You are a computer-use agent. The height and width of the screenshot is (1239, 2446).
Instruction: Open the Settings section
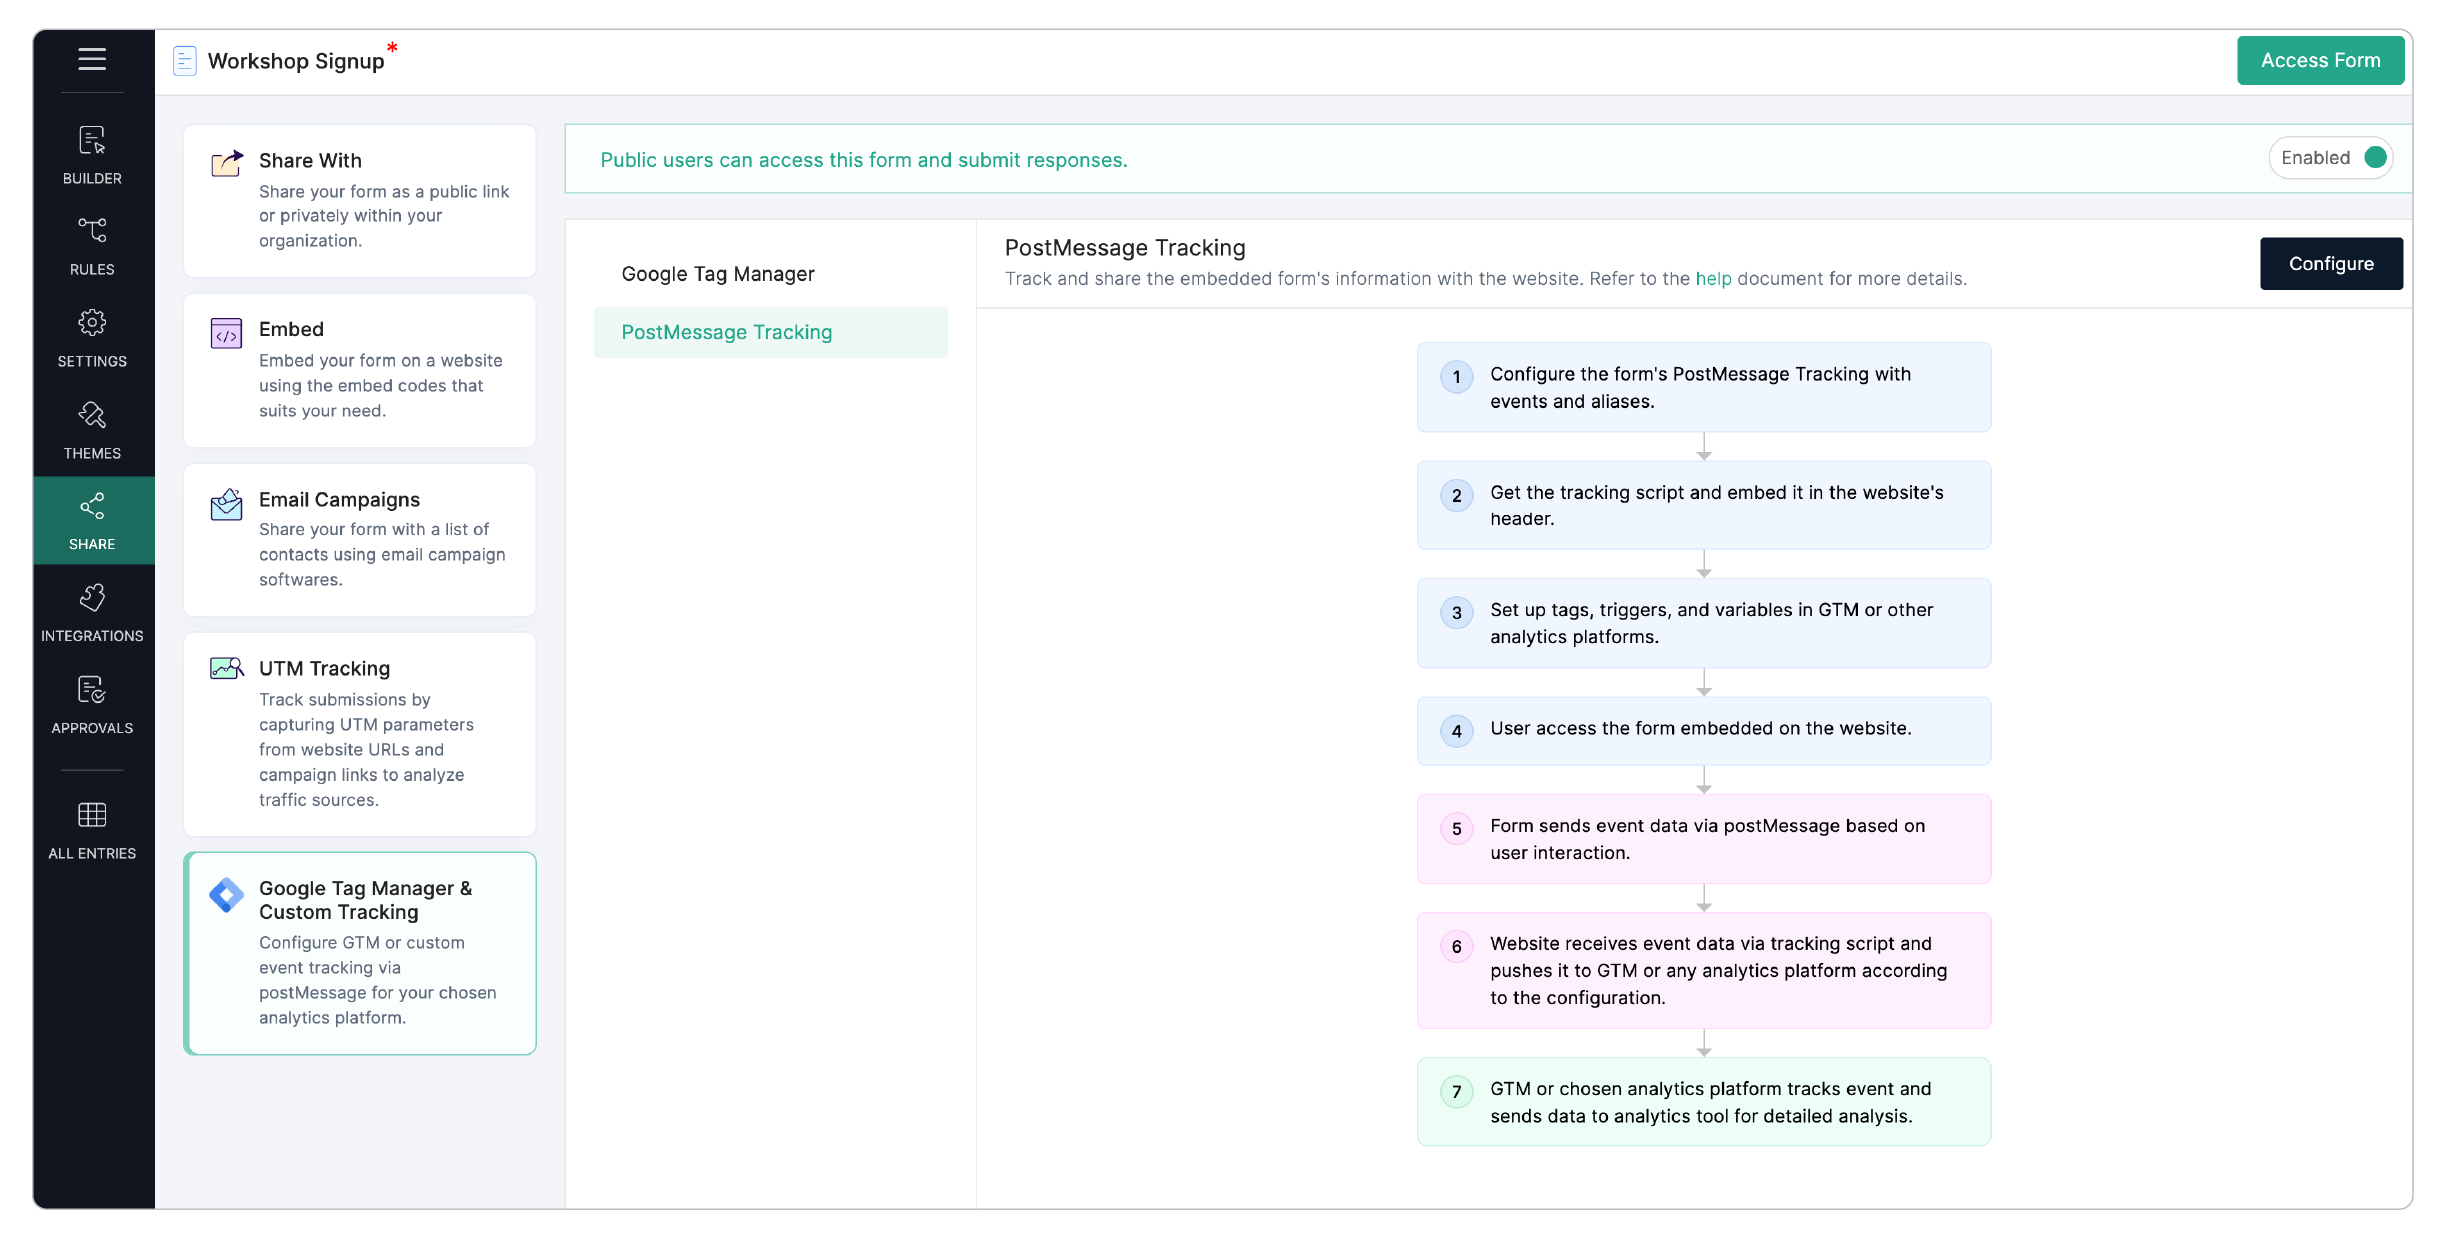[92, 338]
